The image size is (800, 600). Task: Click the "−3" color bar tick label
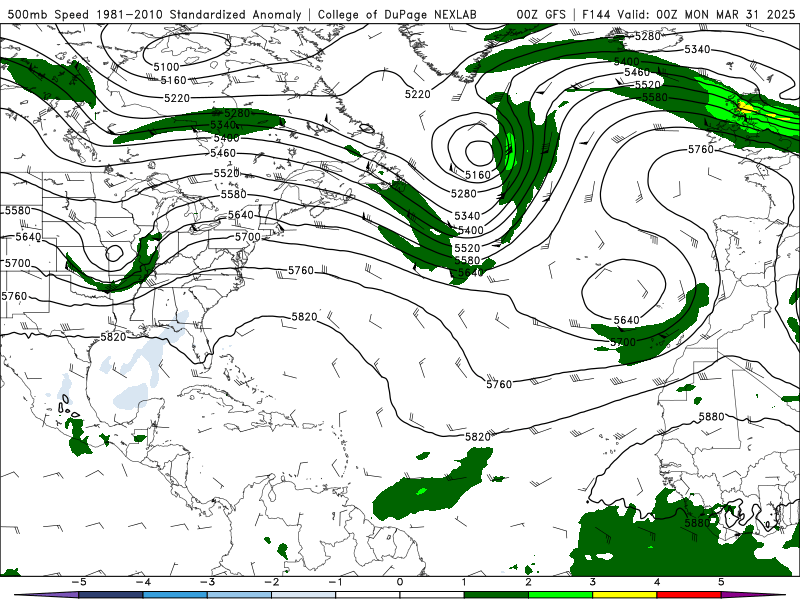point(207,582)
